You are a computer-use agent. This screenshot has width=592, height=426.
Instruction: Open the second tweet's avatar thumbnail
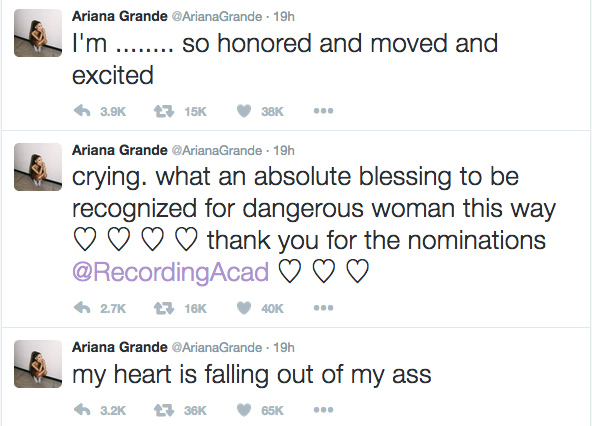click(x=38, y=167)
